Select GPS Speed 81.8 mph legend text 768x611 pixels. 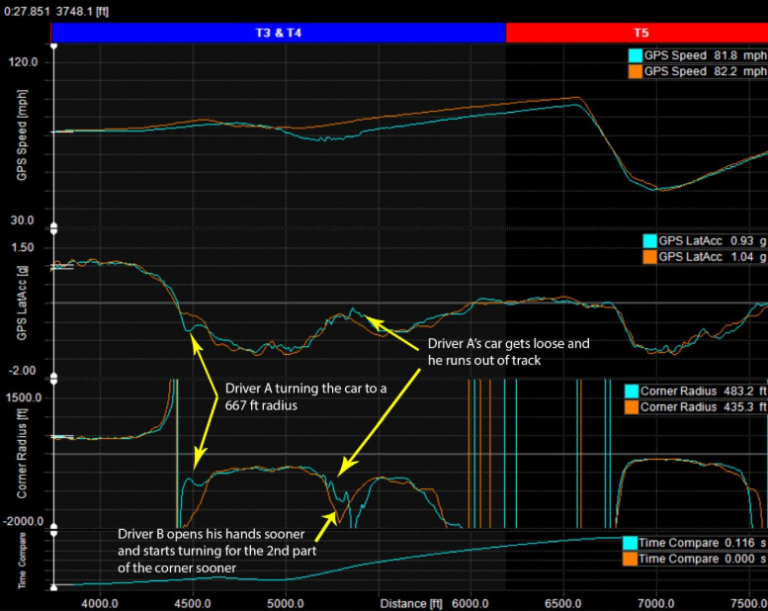(x=705, y=55)
